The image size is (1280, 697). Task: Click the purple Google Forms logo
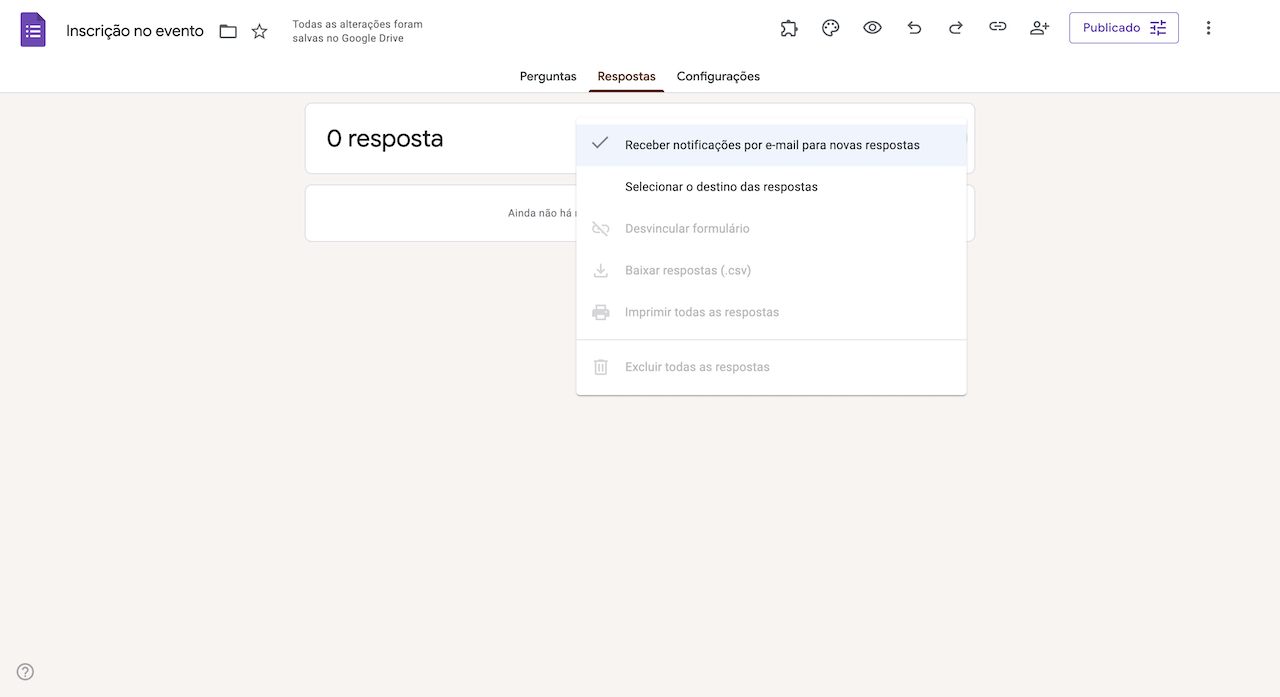pos(33,29)
